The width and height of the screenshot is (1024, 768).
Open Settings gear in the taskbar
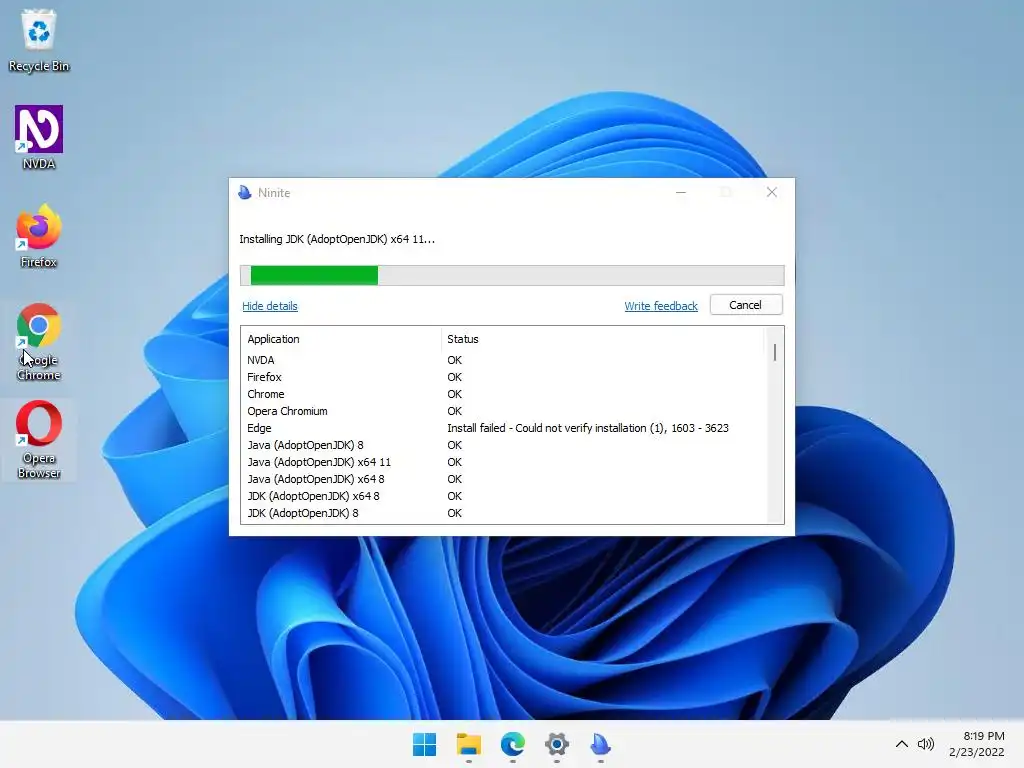[x=556, y=744]
